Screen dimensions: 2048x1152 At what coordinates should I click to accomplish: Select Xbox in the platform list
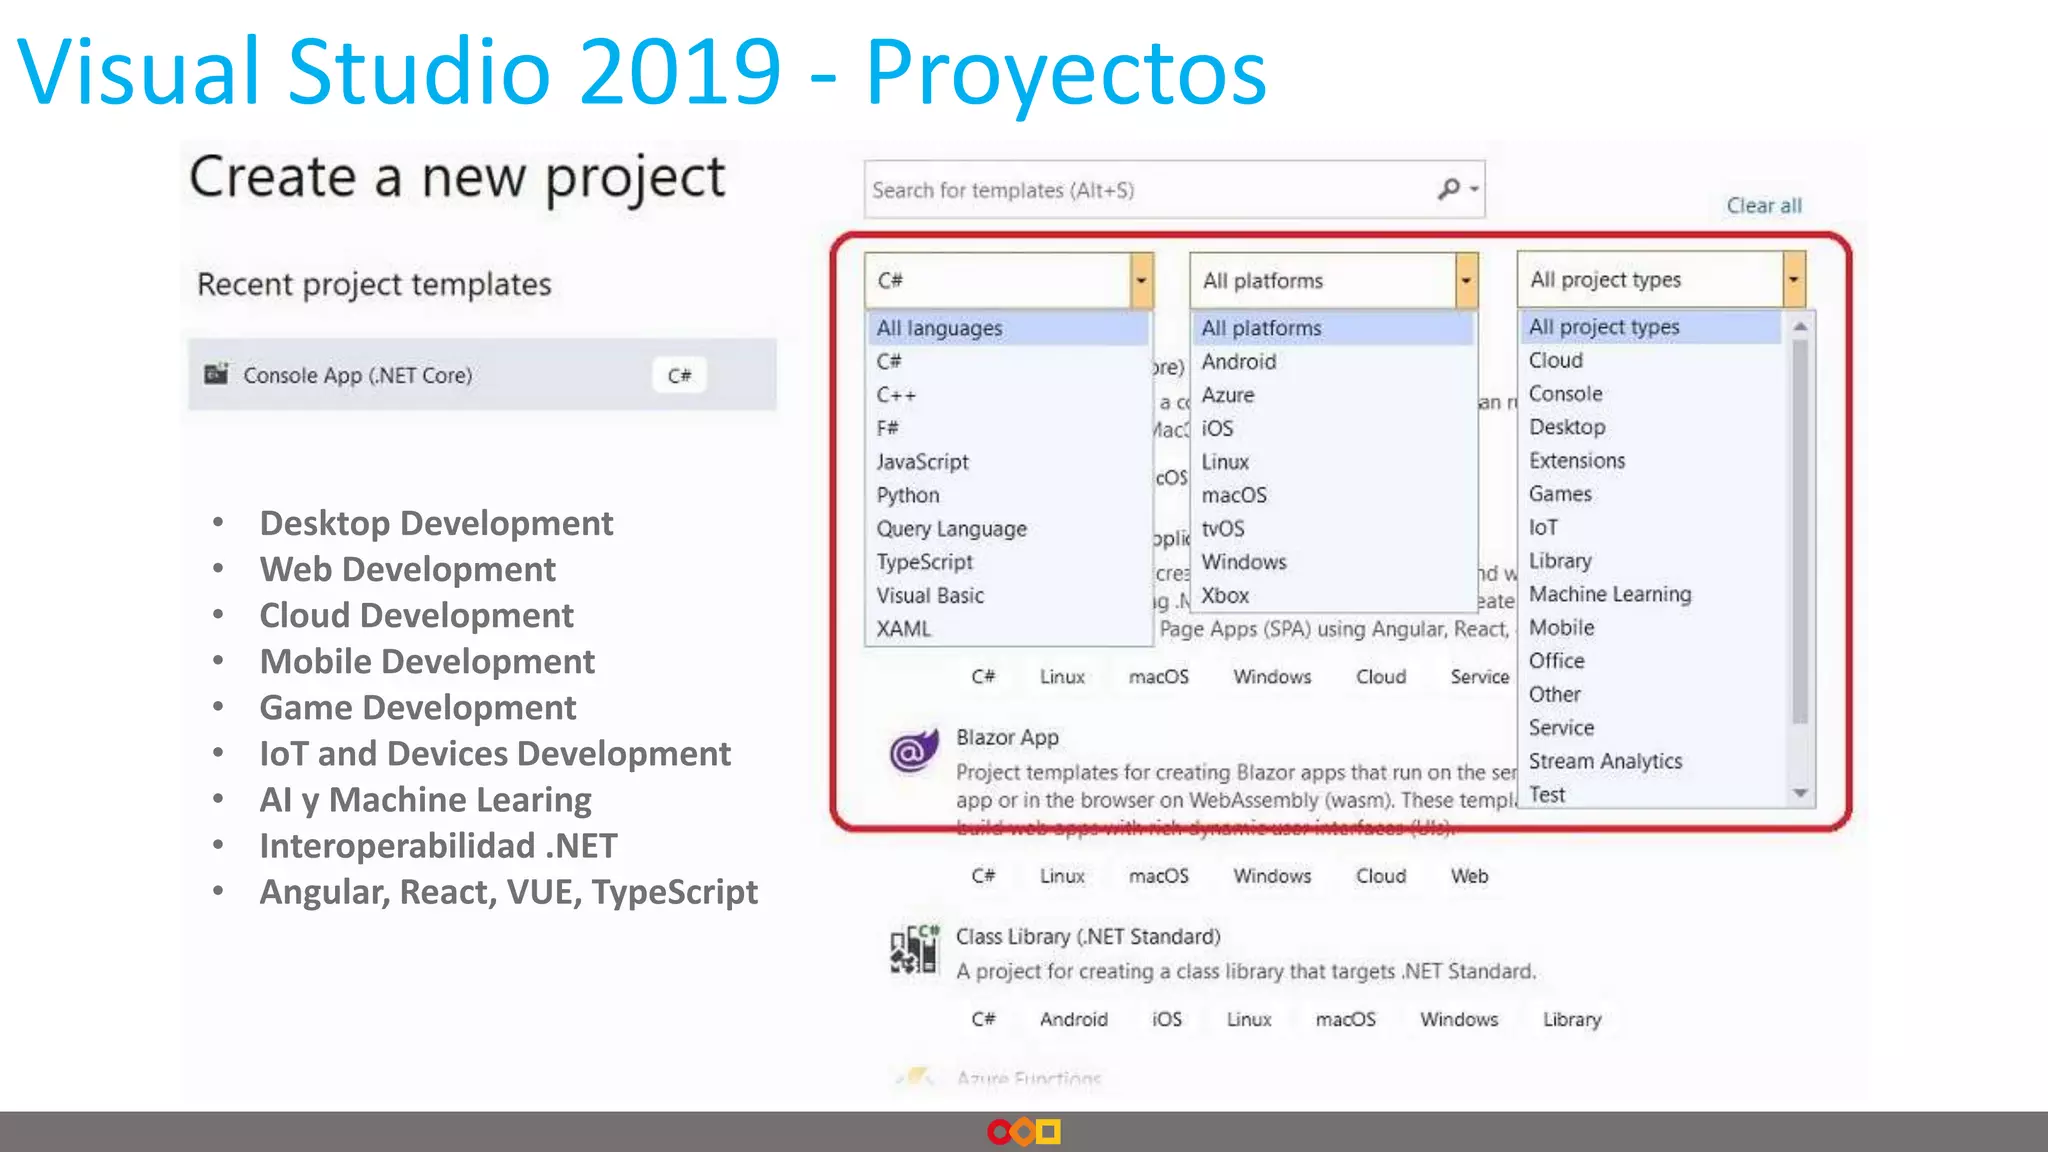coord(1333,595)
